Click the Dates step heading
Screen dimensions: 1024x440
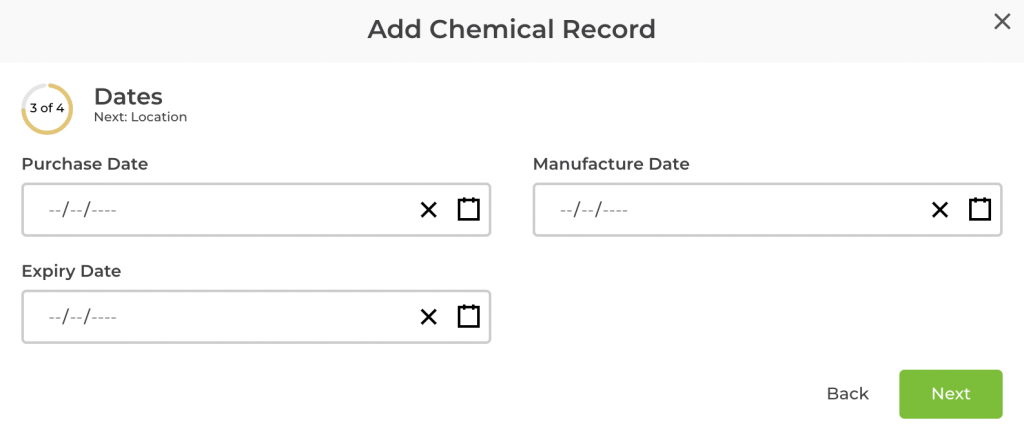pyautogui.click(x=128, y=96)
